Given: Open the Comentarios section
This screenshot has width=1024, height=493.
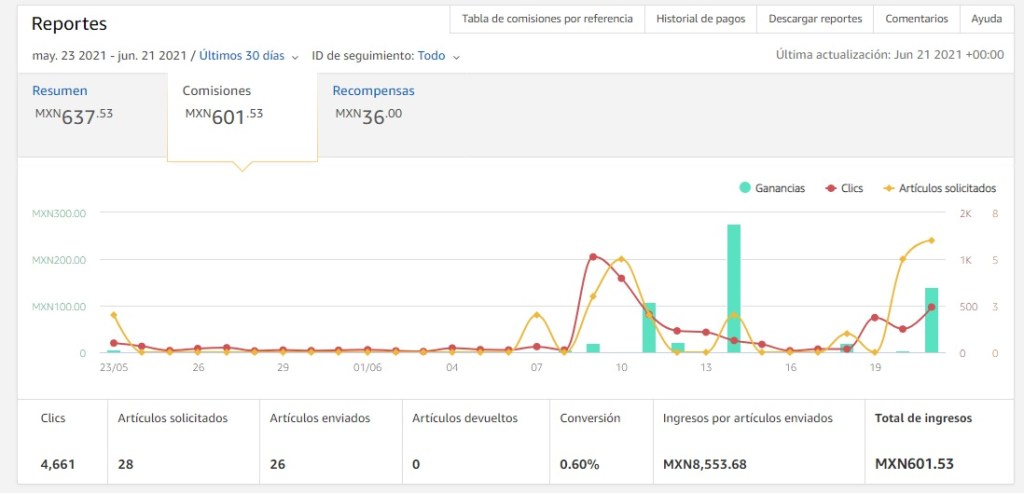Looking at the screenshot, I should coord(916,19).
